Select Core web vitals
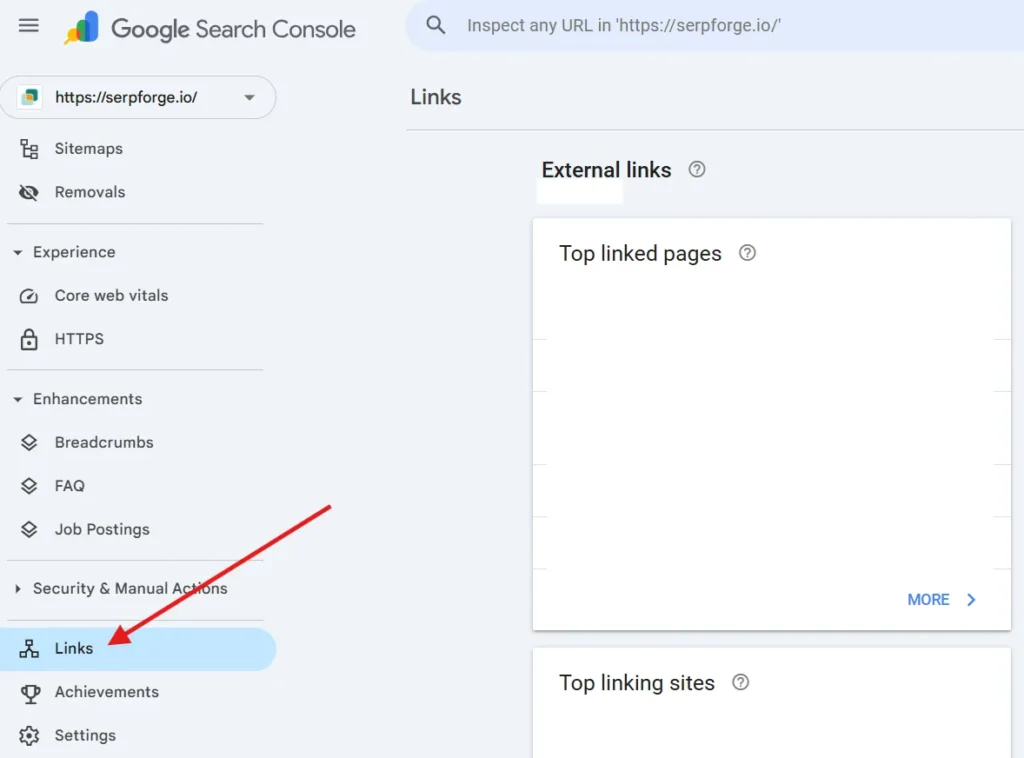The width and height of the screenshot is (1024, 758). tap(110, 295)
